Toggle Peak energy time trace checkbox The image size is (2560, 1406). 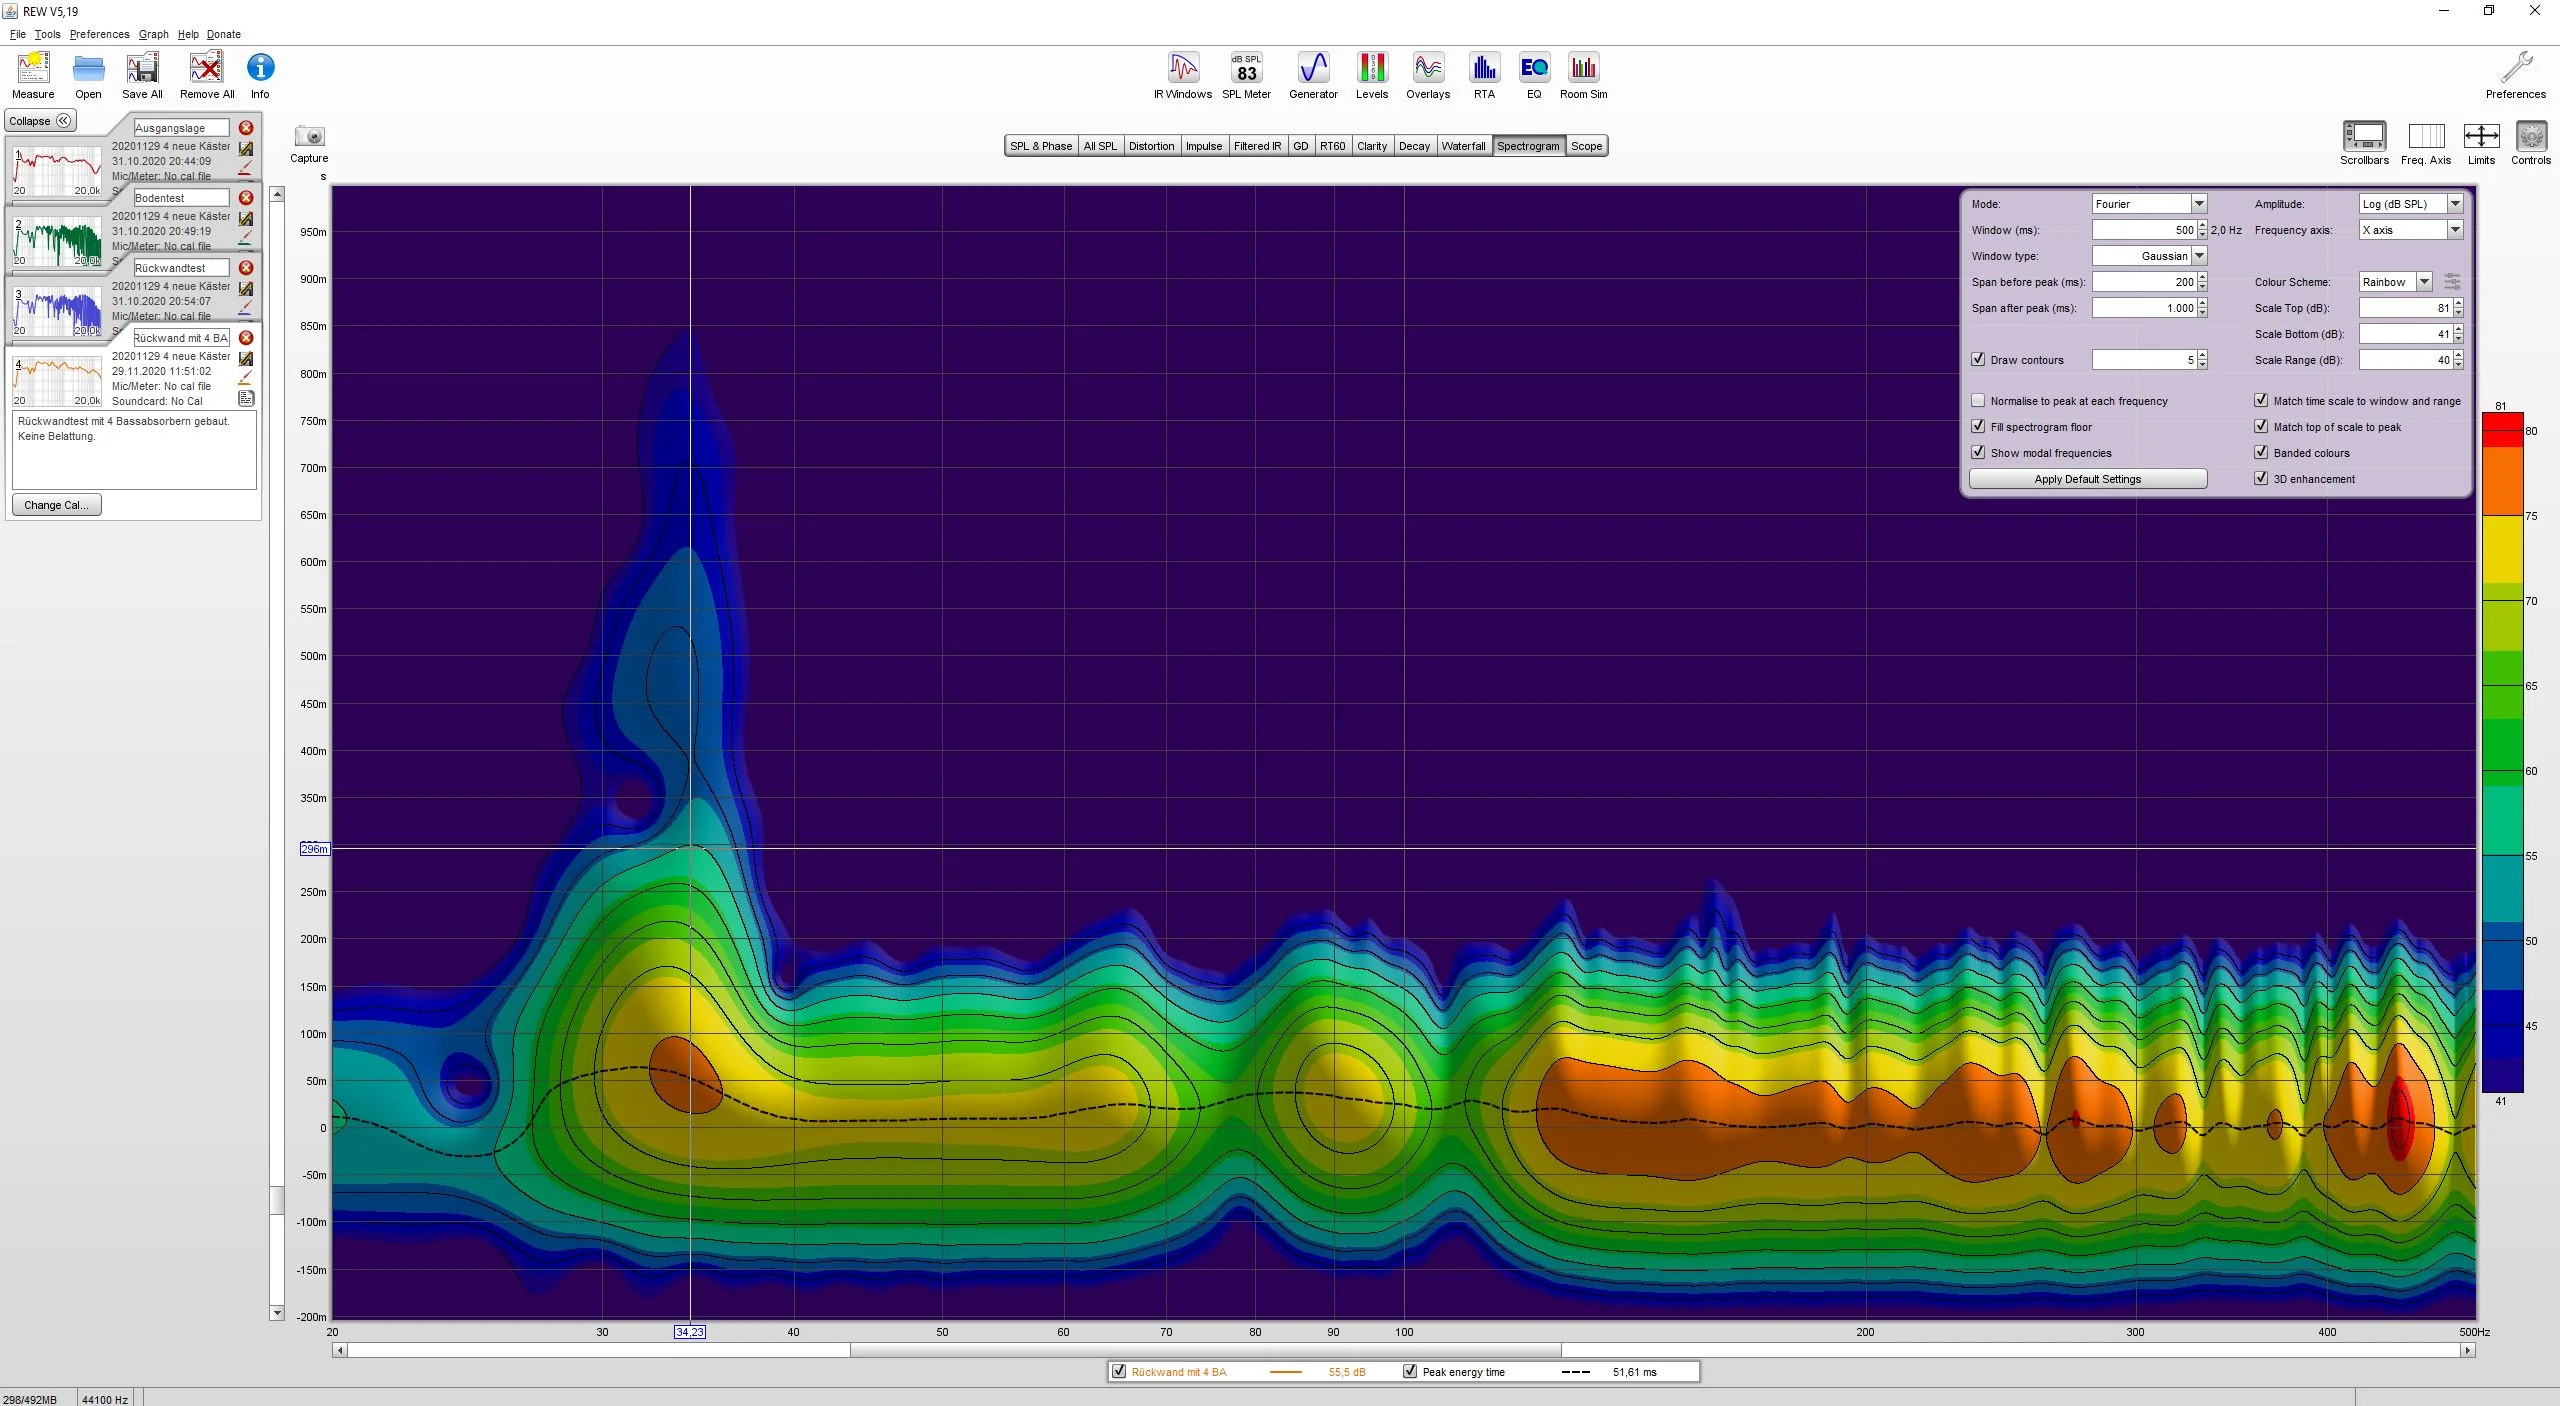click(x=1410, y=1372)
